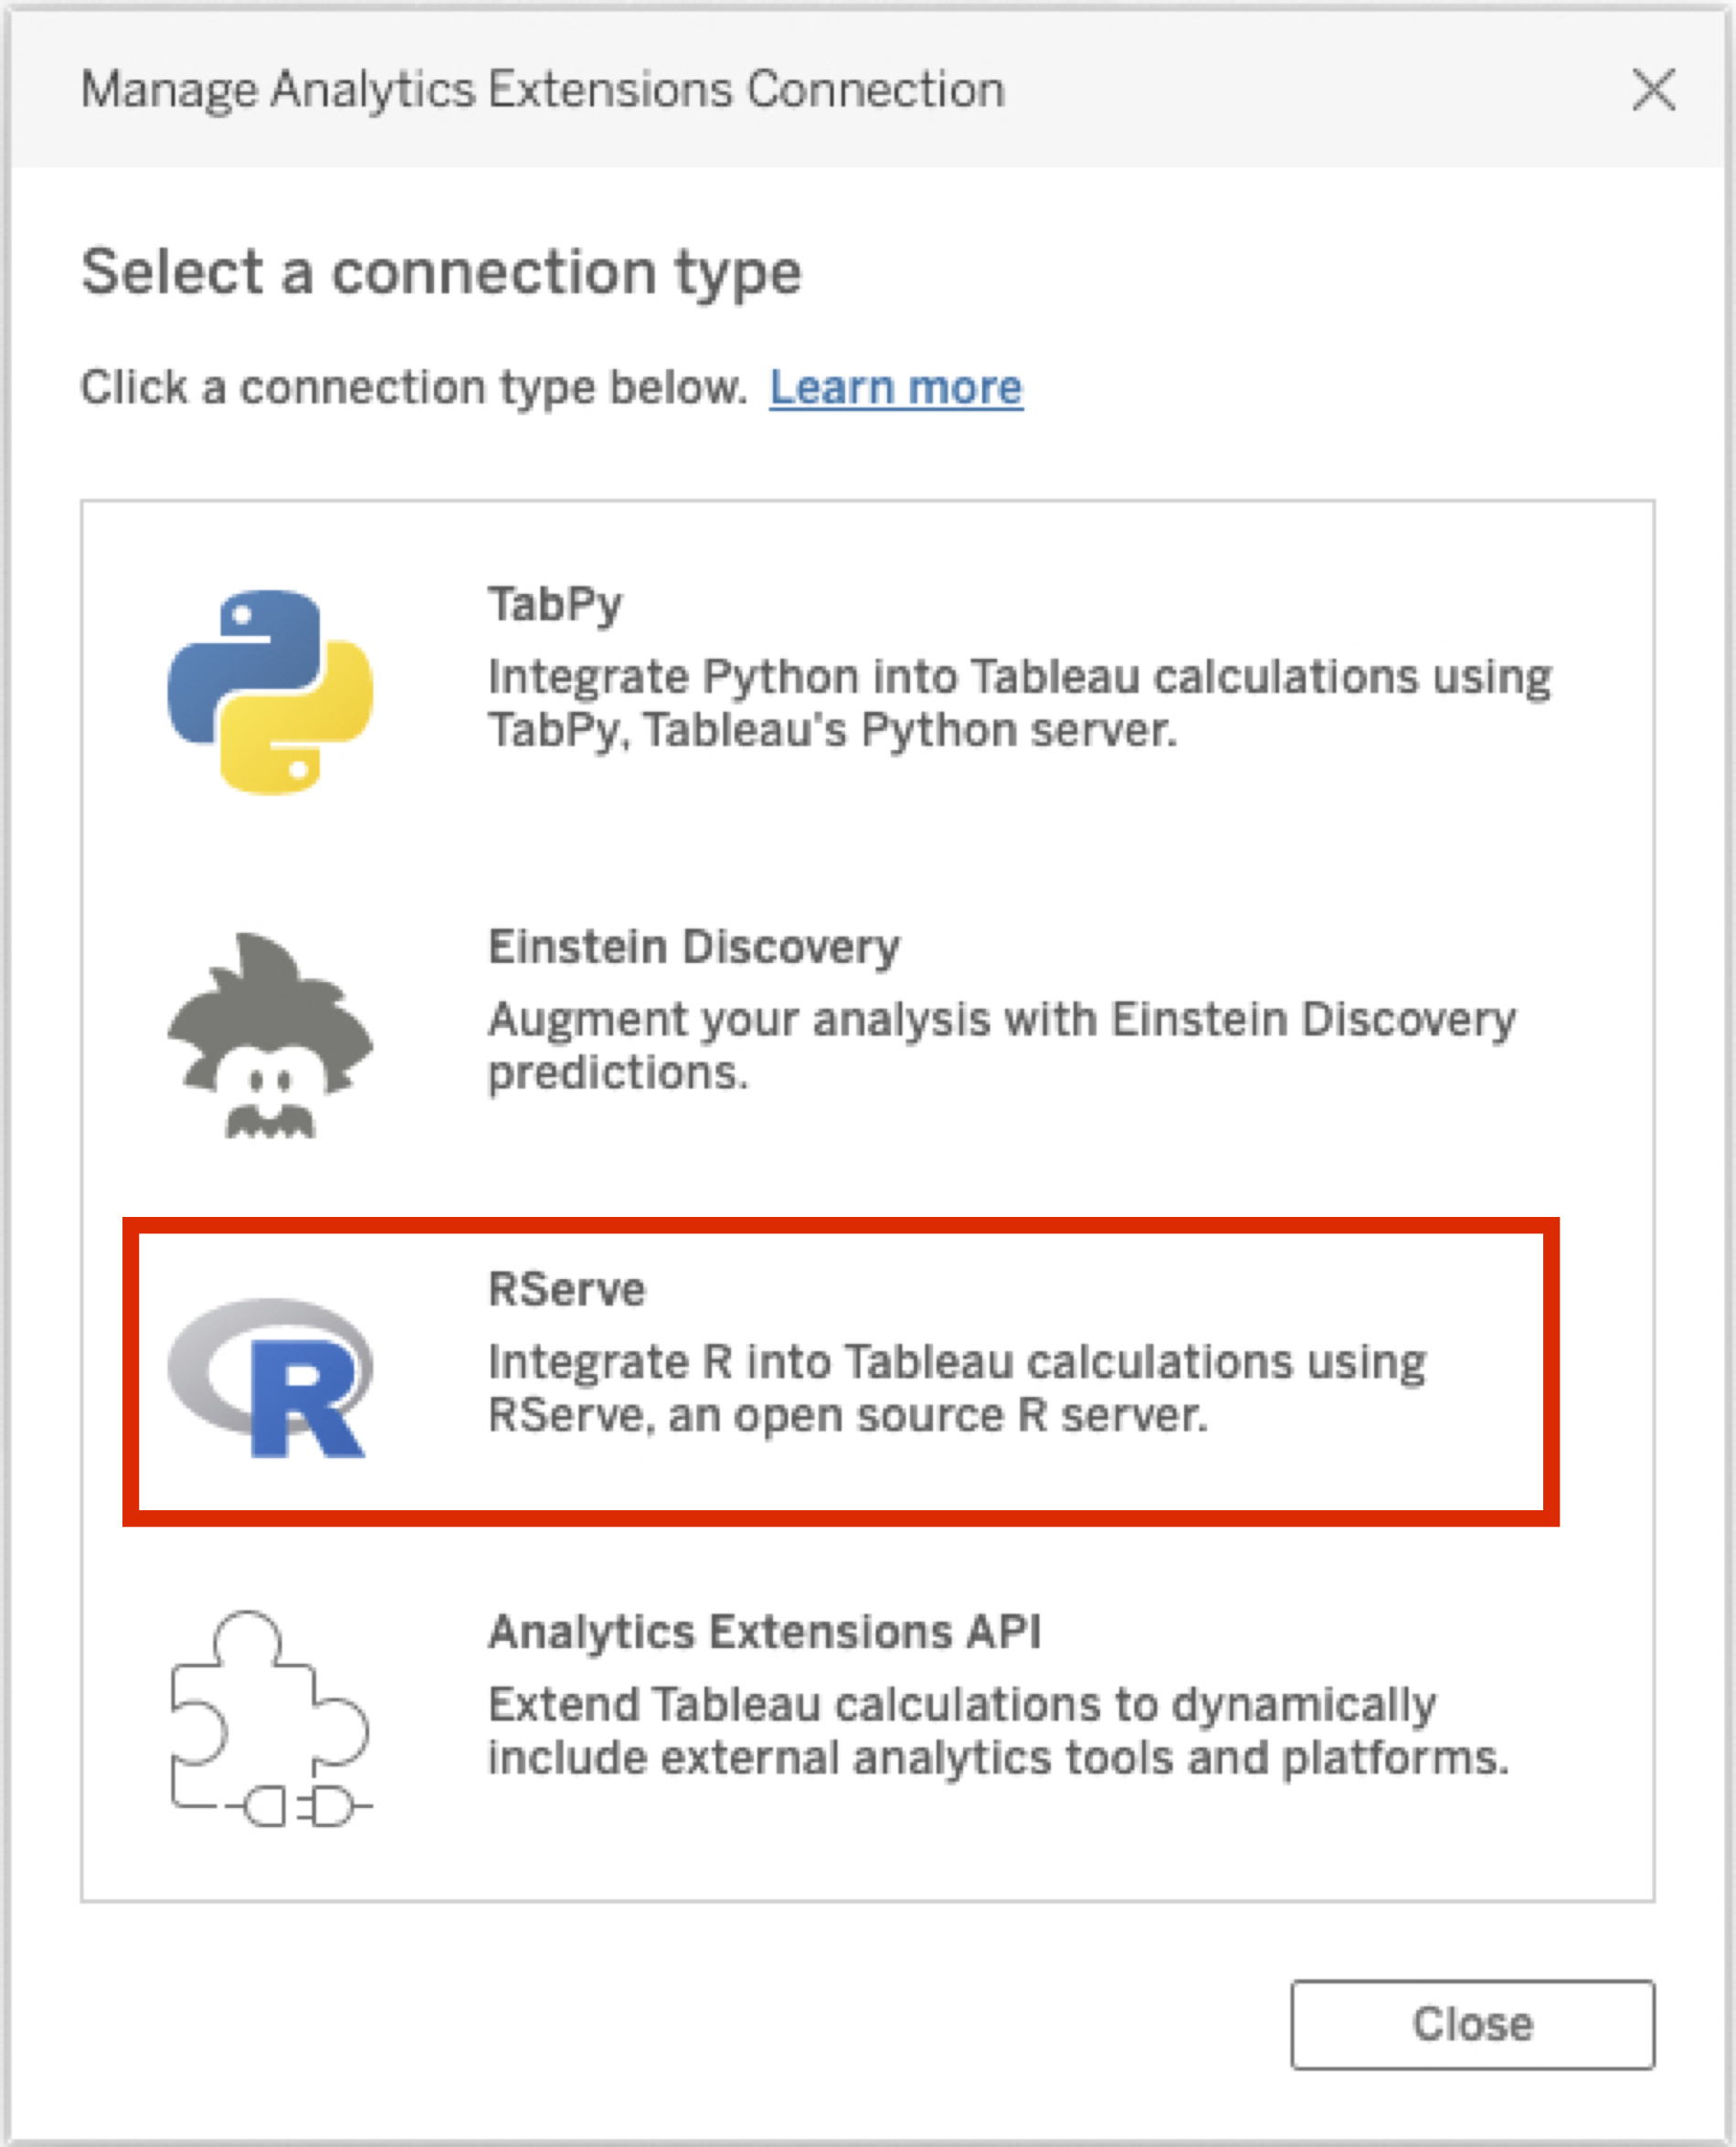Select the TabPy connection title
1736x2147 pixels.
click(555, 605)
